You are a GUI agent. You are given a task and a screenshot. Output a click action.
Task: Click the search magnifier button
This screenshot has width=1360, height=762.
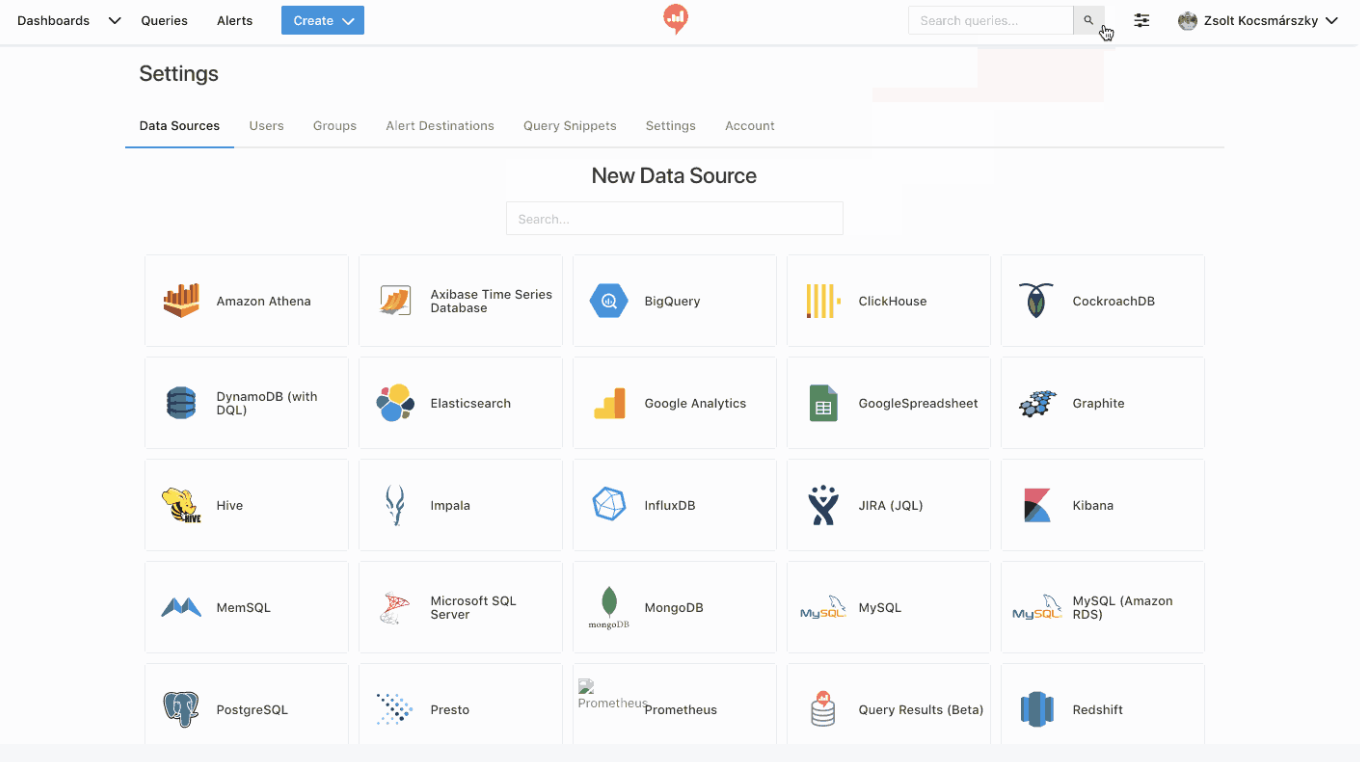pyautogui.click(x=1089, y=20)
